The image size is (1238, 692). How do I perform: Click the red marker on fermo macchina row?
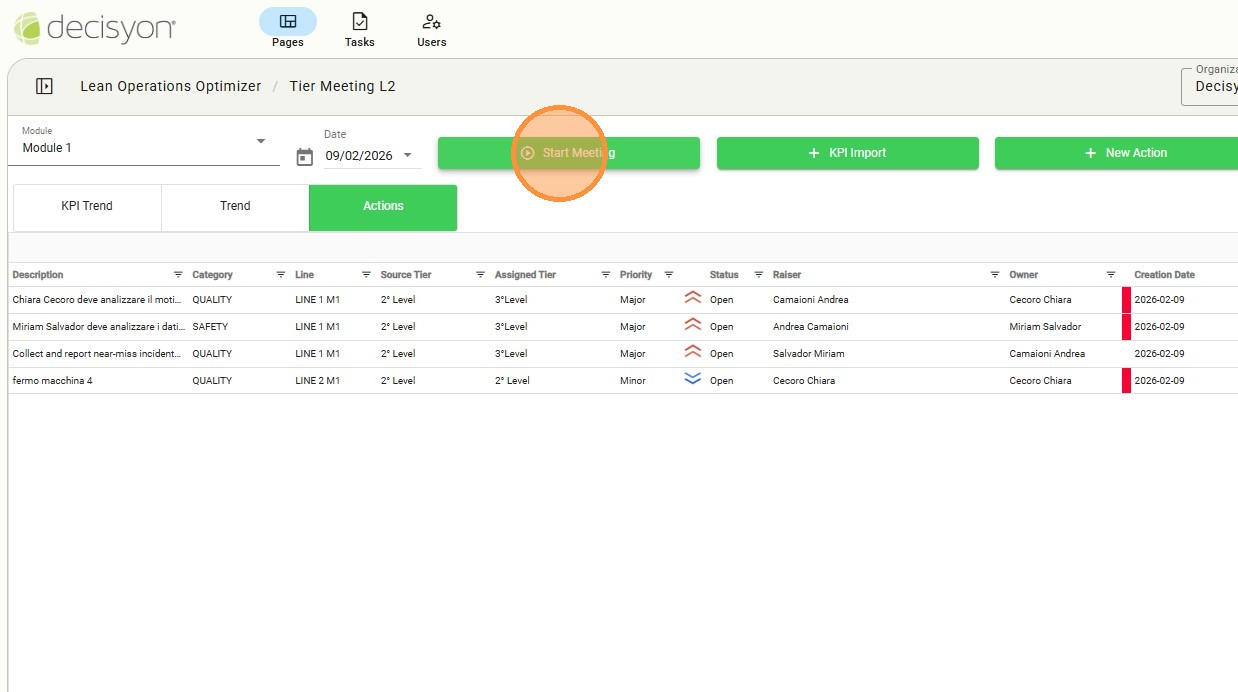(1126, 381)
